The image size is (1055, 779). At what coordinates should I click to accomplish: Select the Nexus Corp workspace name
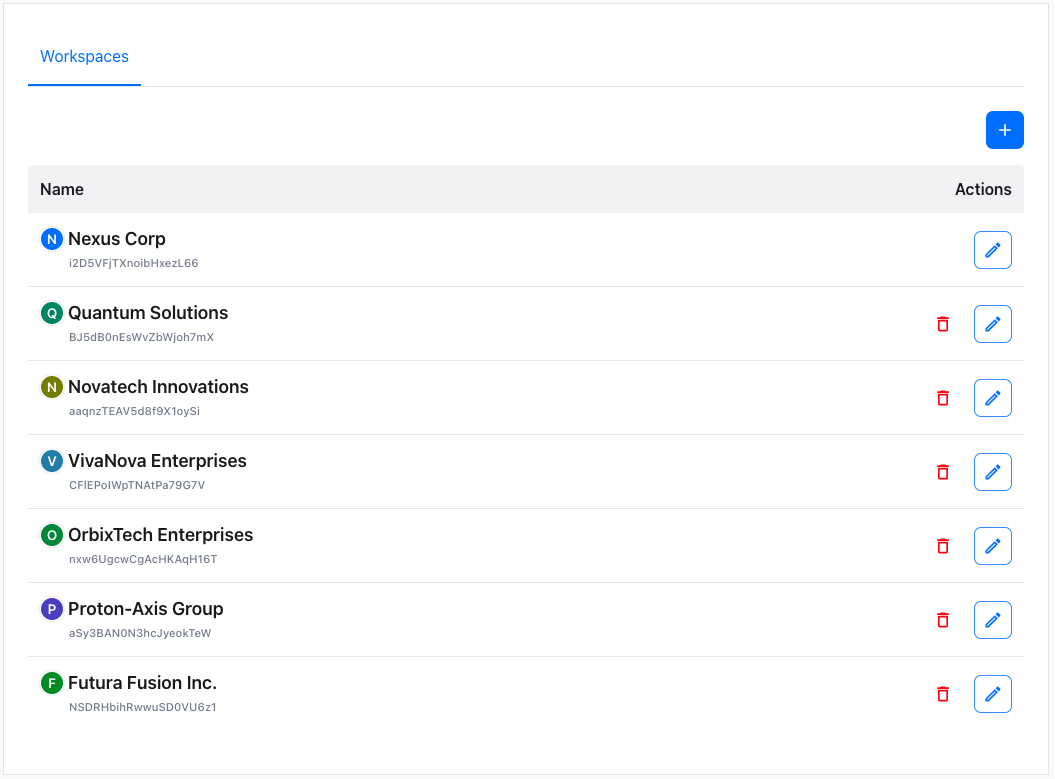[116, 239]
